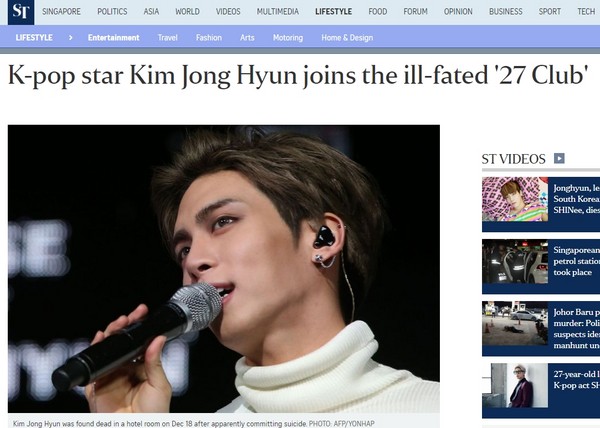
Task: Open the Fashion subsection
Action: click(209, 37)
